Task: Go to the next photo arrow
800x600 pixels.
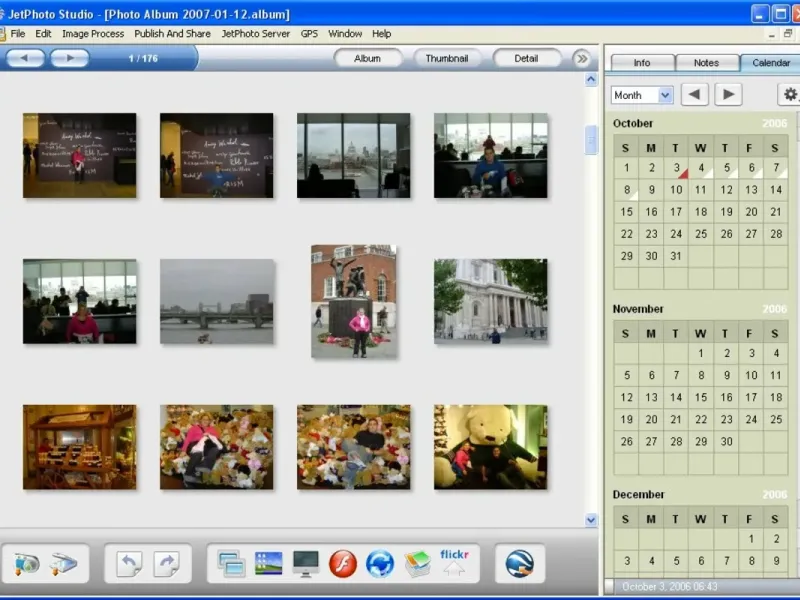Action: tap(70, 59)
